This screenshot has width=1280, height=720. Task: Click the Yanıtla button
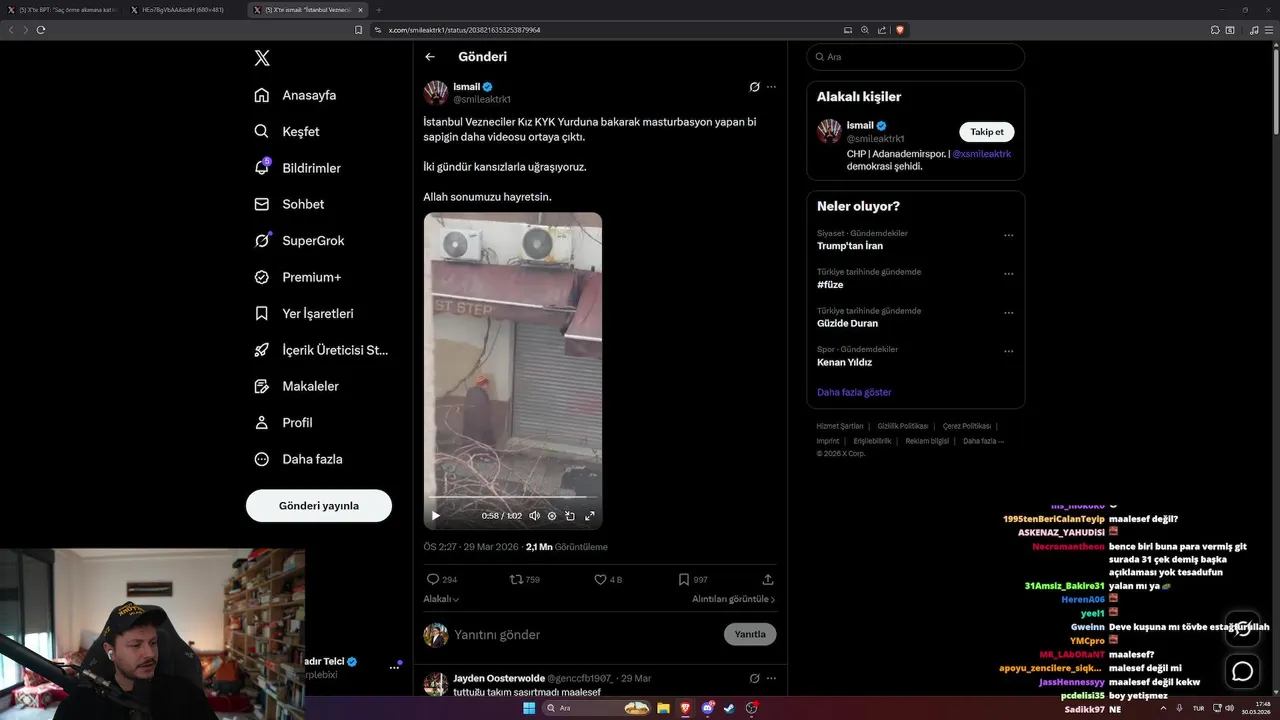tap(750, 634)
